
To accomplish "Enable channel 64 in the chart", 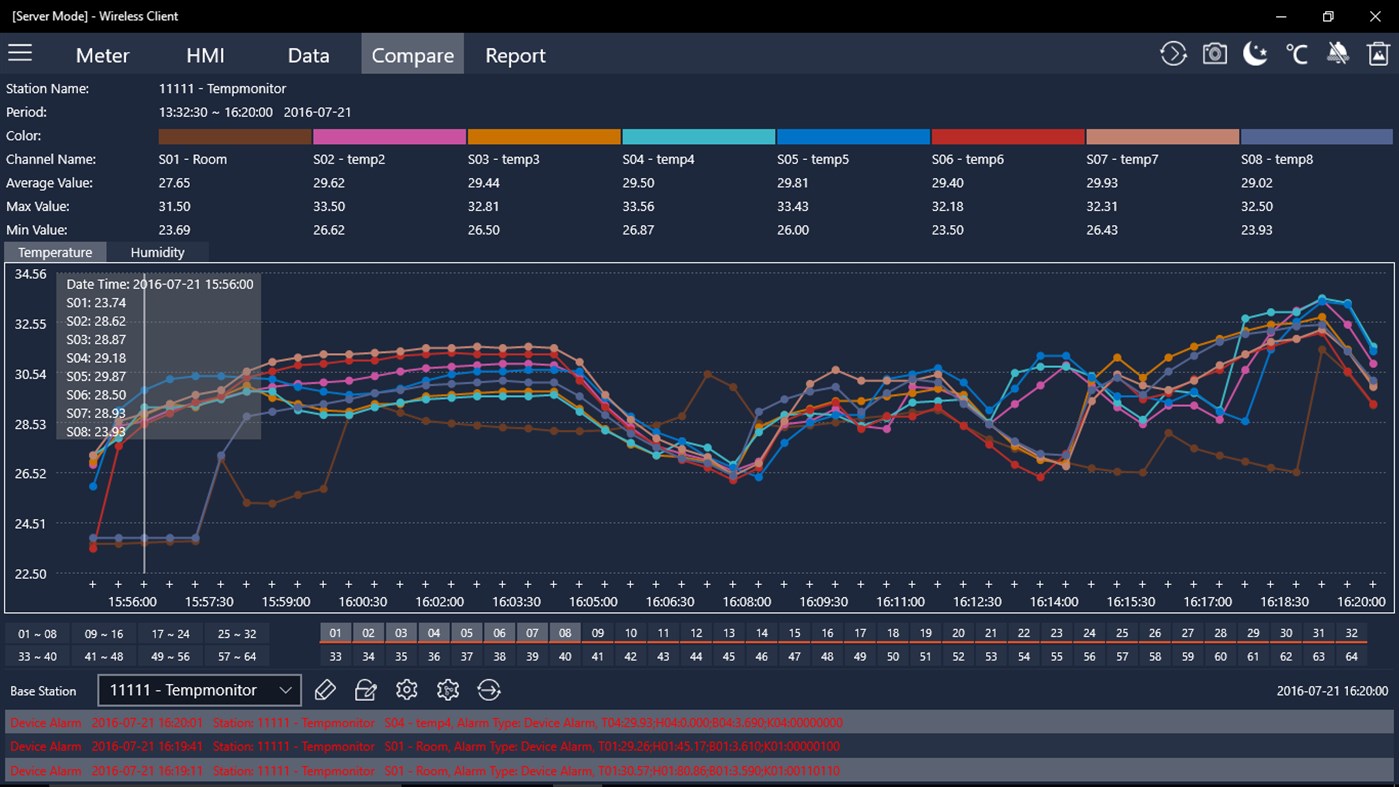I will [x=1352, y=656].
